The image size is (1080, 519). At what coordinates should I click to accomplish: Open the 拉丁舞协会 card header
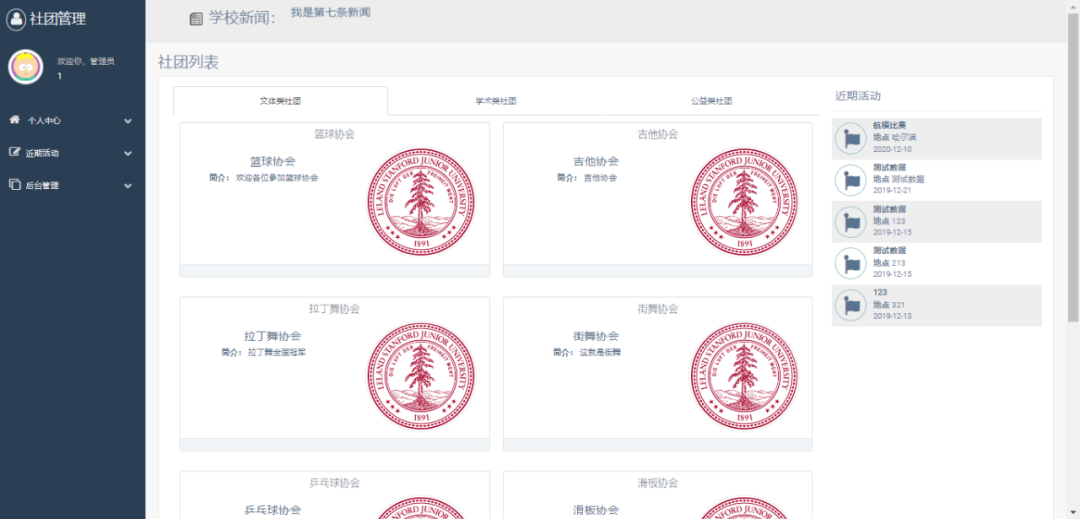[x=335, y=308]
